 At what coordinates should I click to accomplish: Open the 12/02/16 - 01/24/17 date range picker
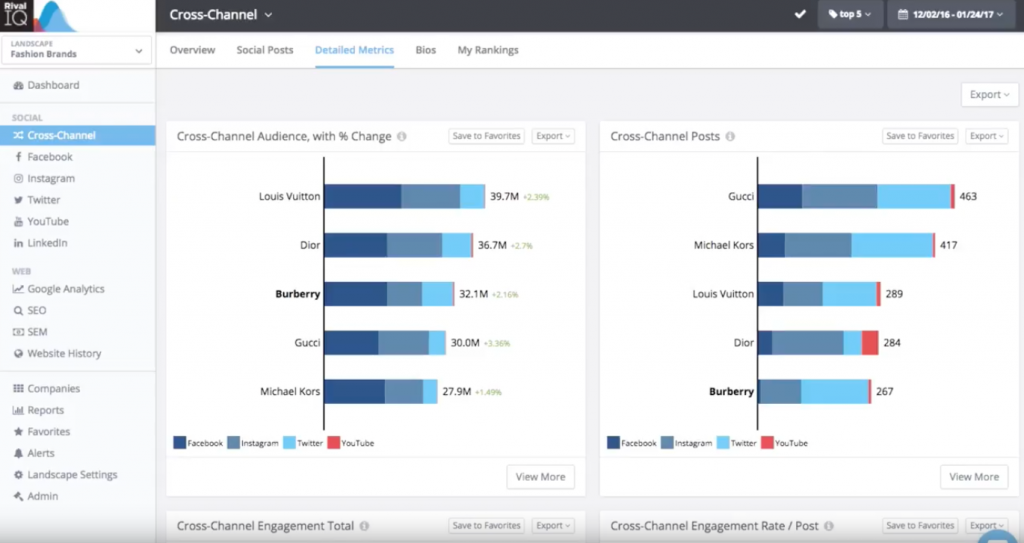pyautogui.click(x=950, y=14)
